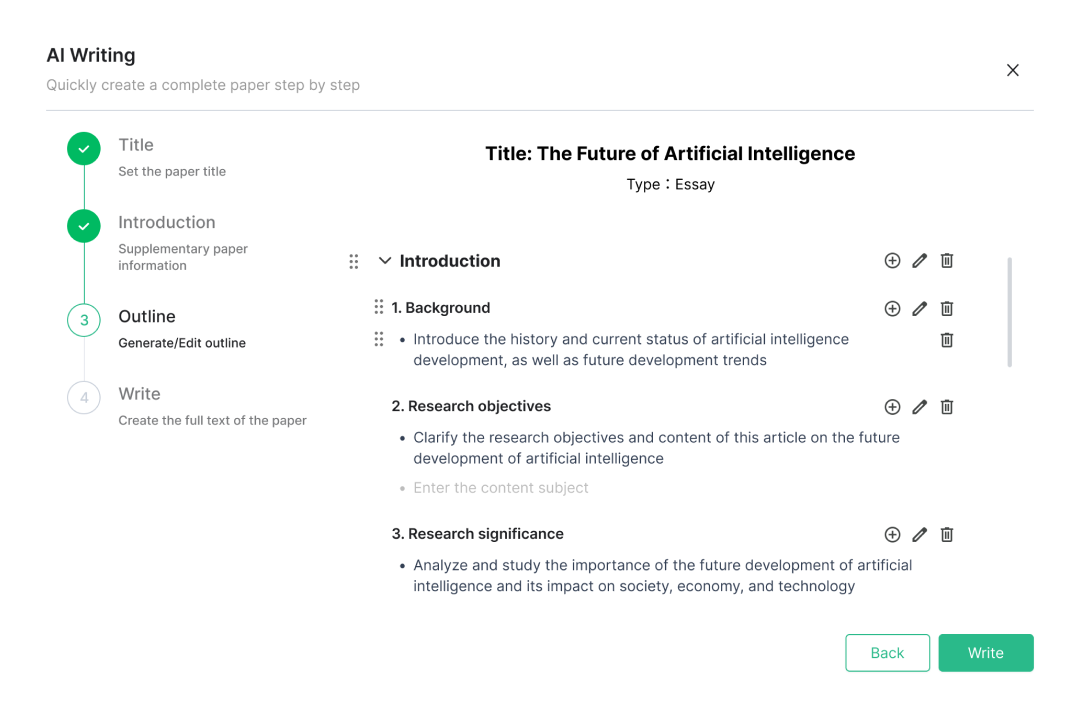This screenshot has height=724, width=1080.
Task: Edit the Research objectives heading
Action: point(919,406)
